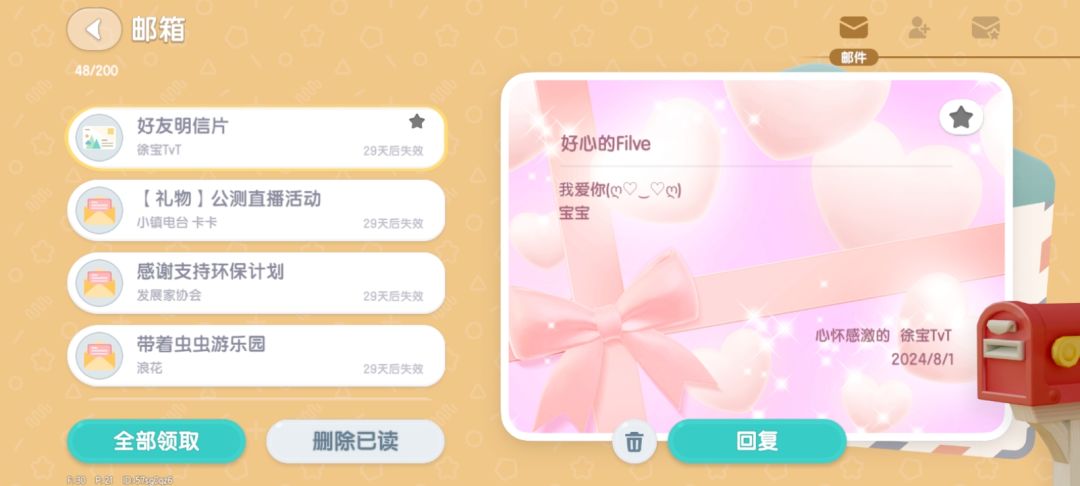Viewport: 1080px width, 486px height.
Task: Click the sender name 徐宝TvT on the postcard
Action: (x=926, y=336)
